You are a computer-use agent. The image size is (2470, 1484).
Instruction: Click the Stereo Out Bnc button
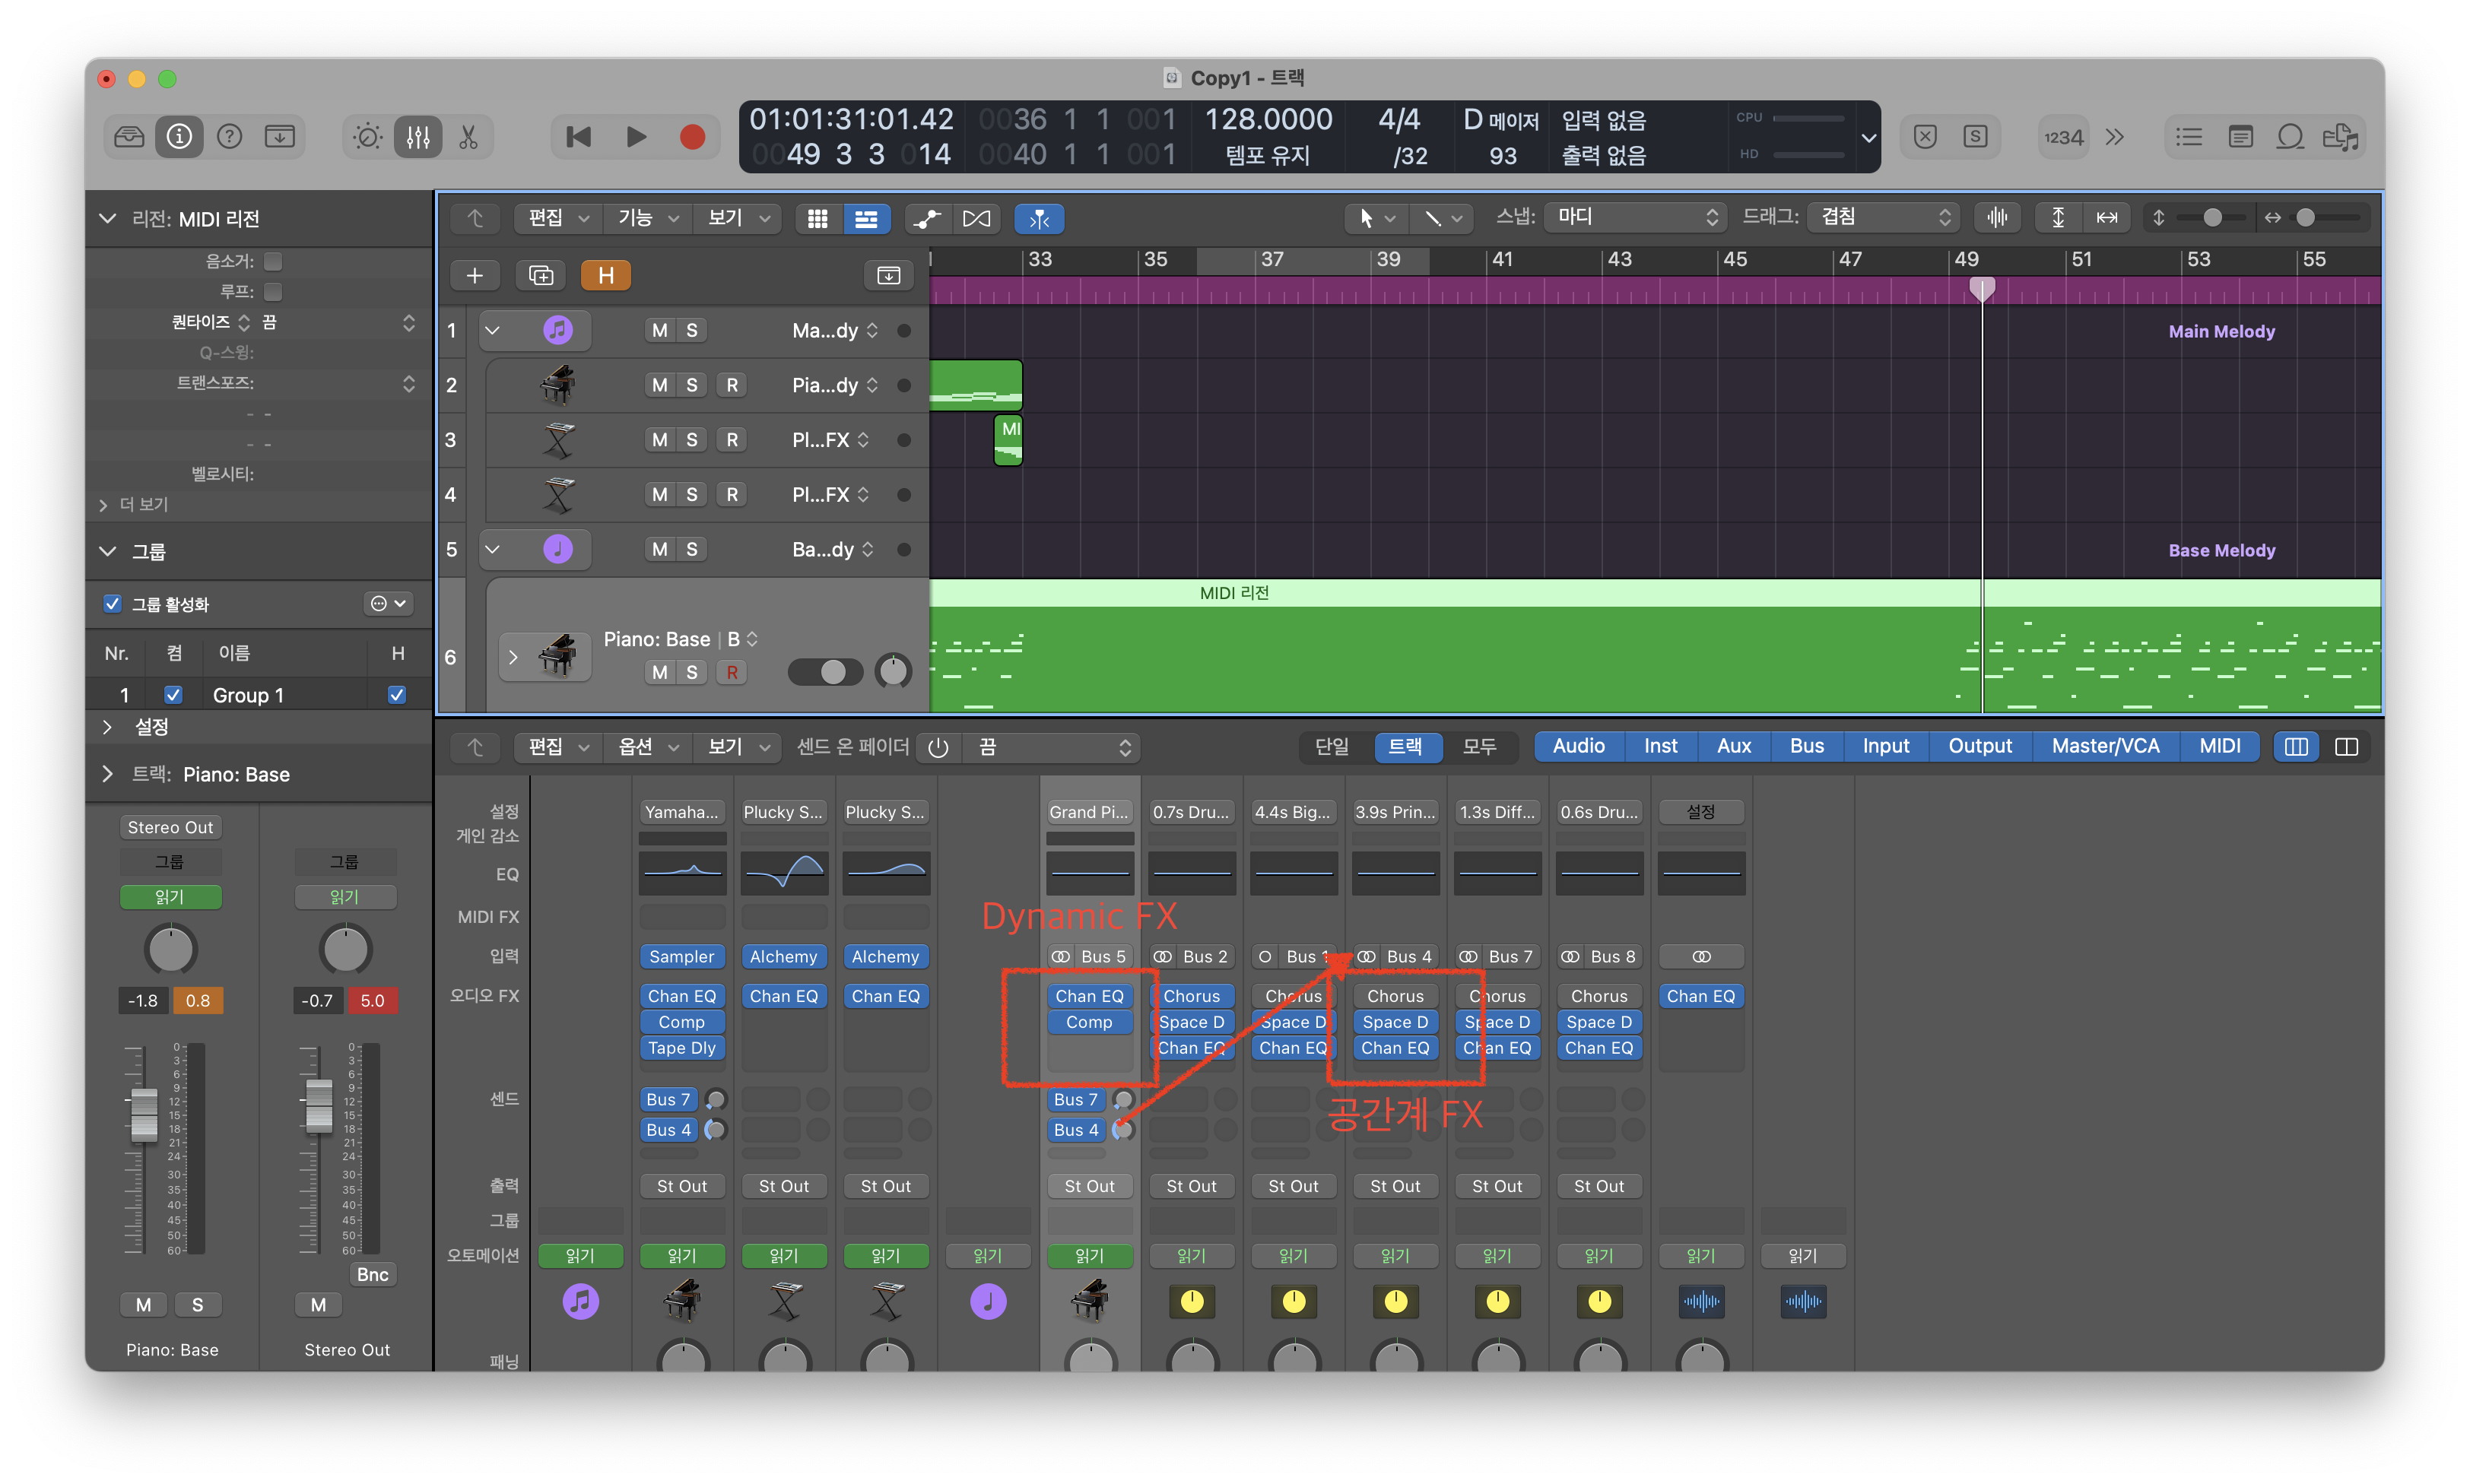tap(372, 1274)
